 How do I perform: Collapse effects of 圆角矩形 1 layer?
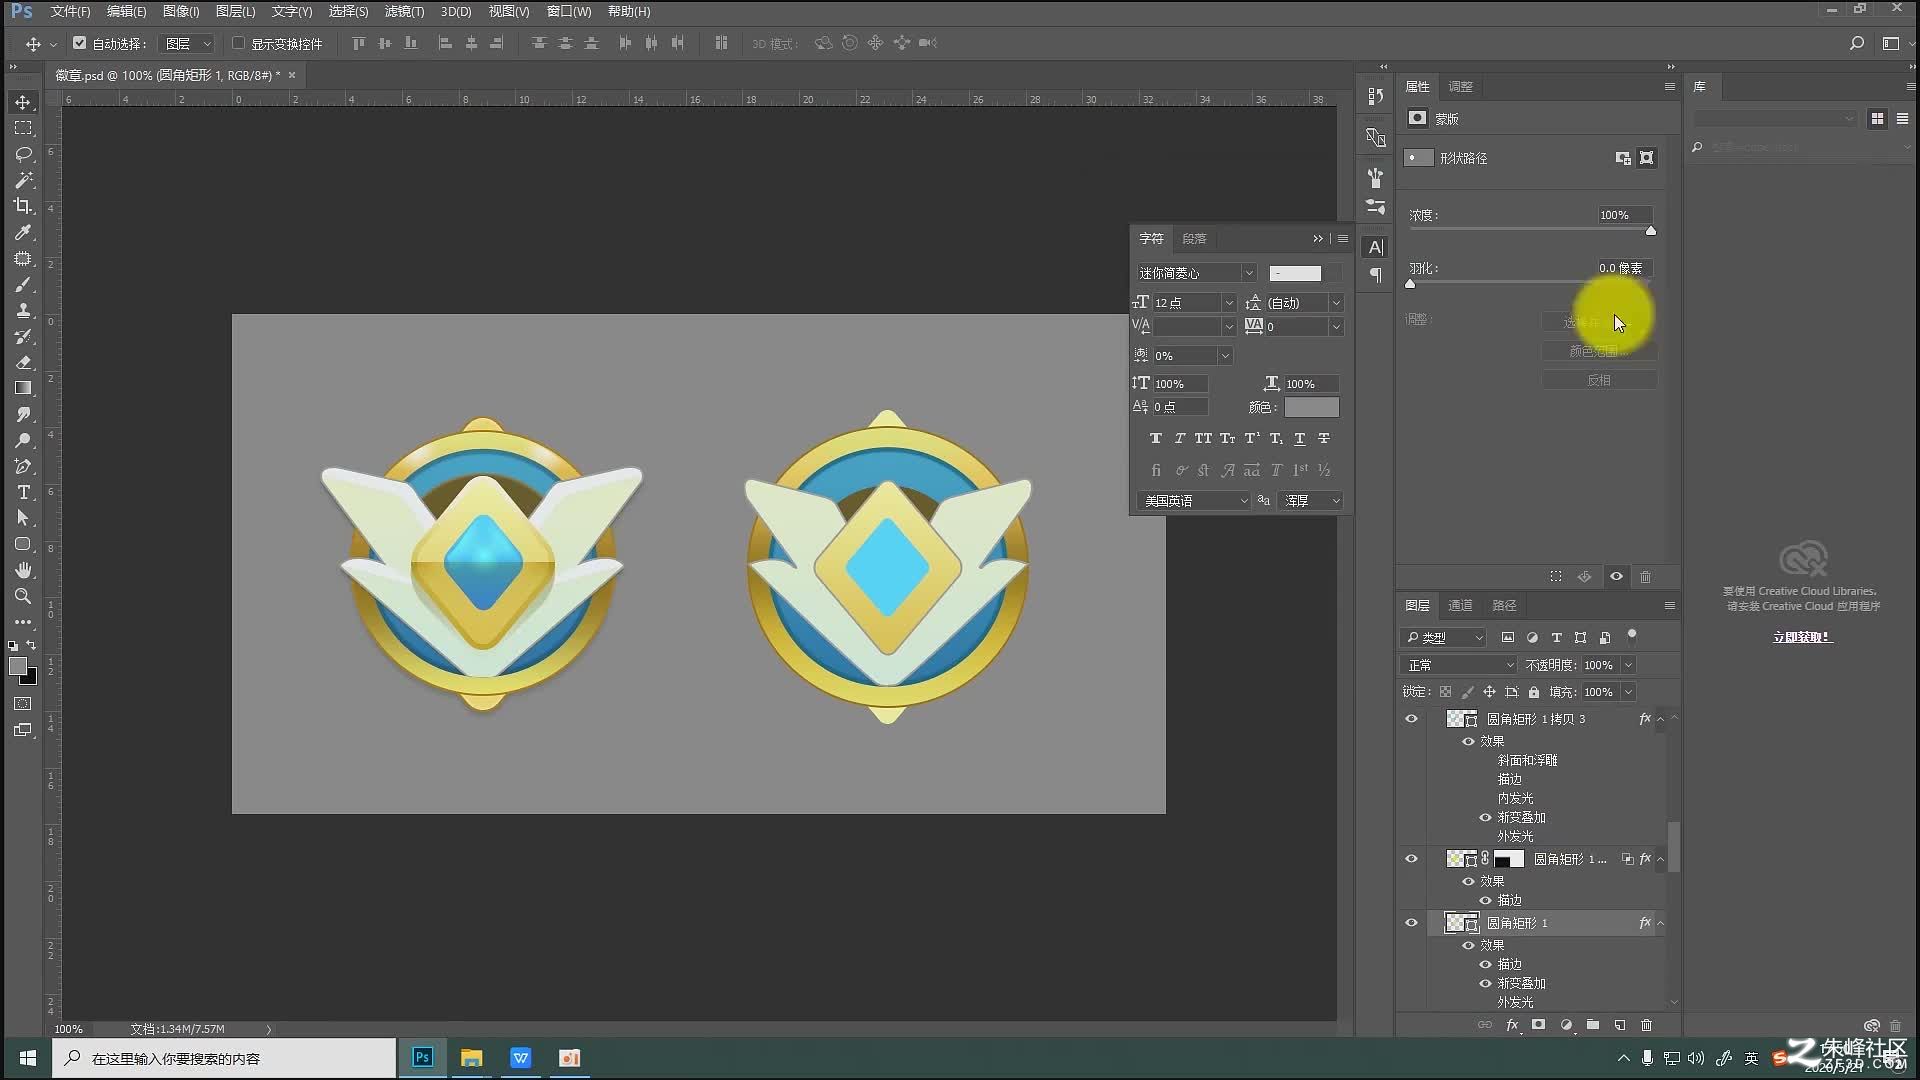[1660, 923]
